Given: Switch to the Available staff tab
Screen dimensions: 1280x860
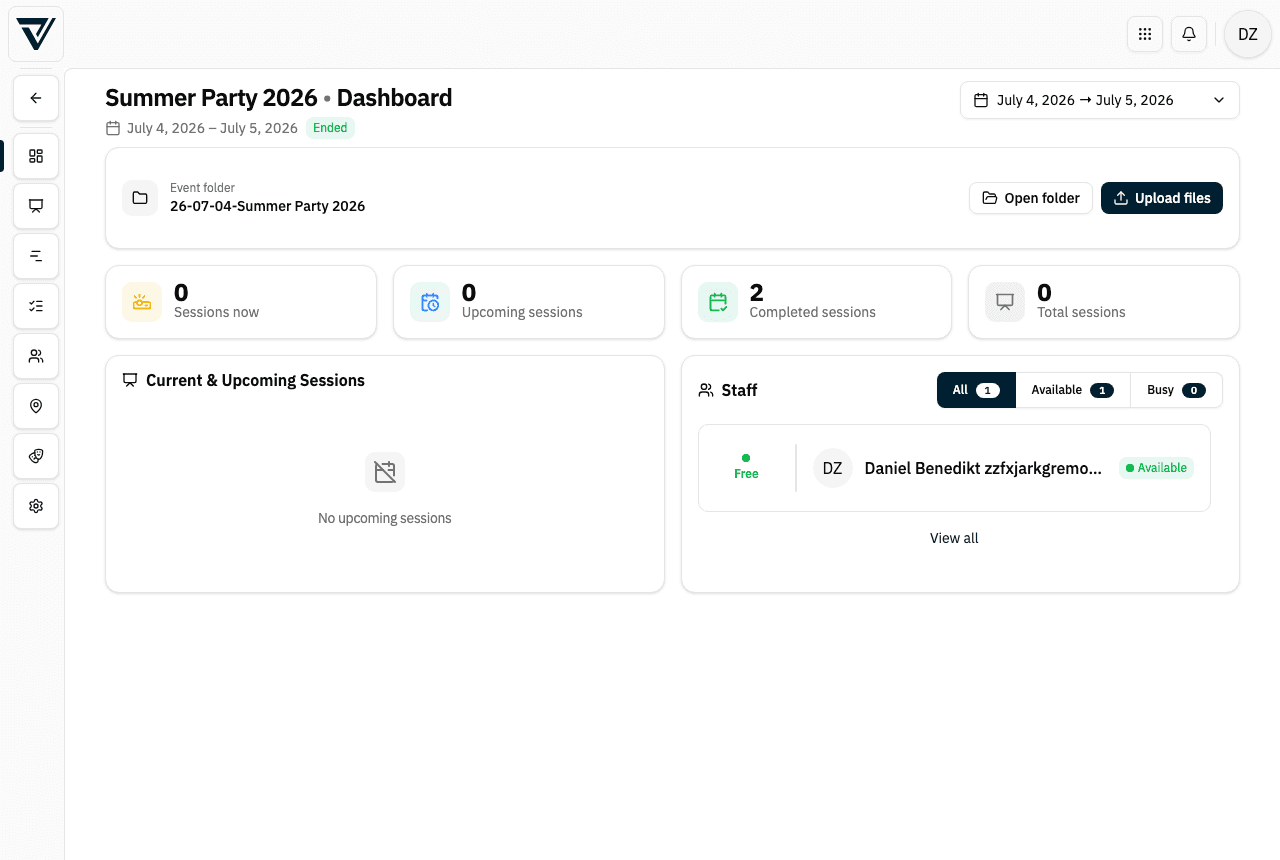Looking at the screenshot, I should pos(1073,390).
